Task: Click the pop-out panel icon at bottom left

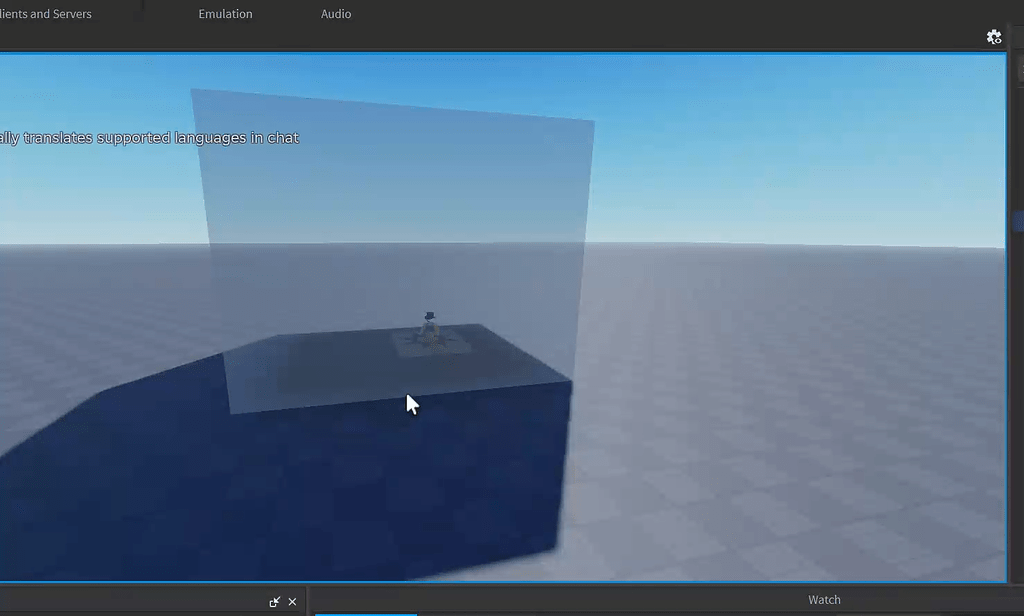Action: (x=275, y=601)
